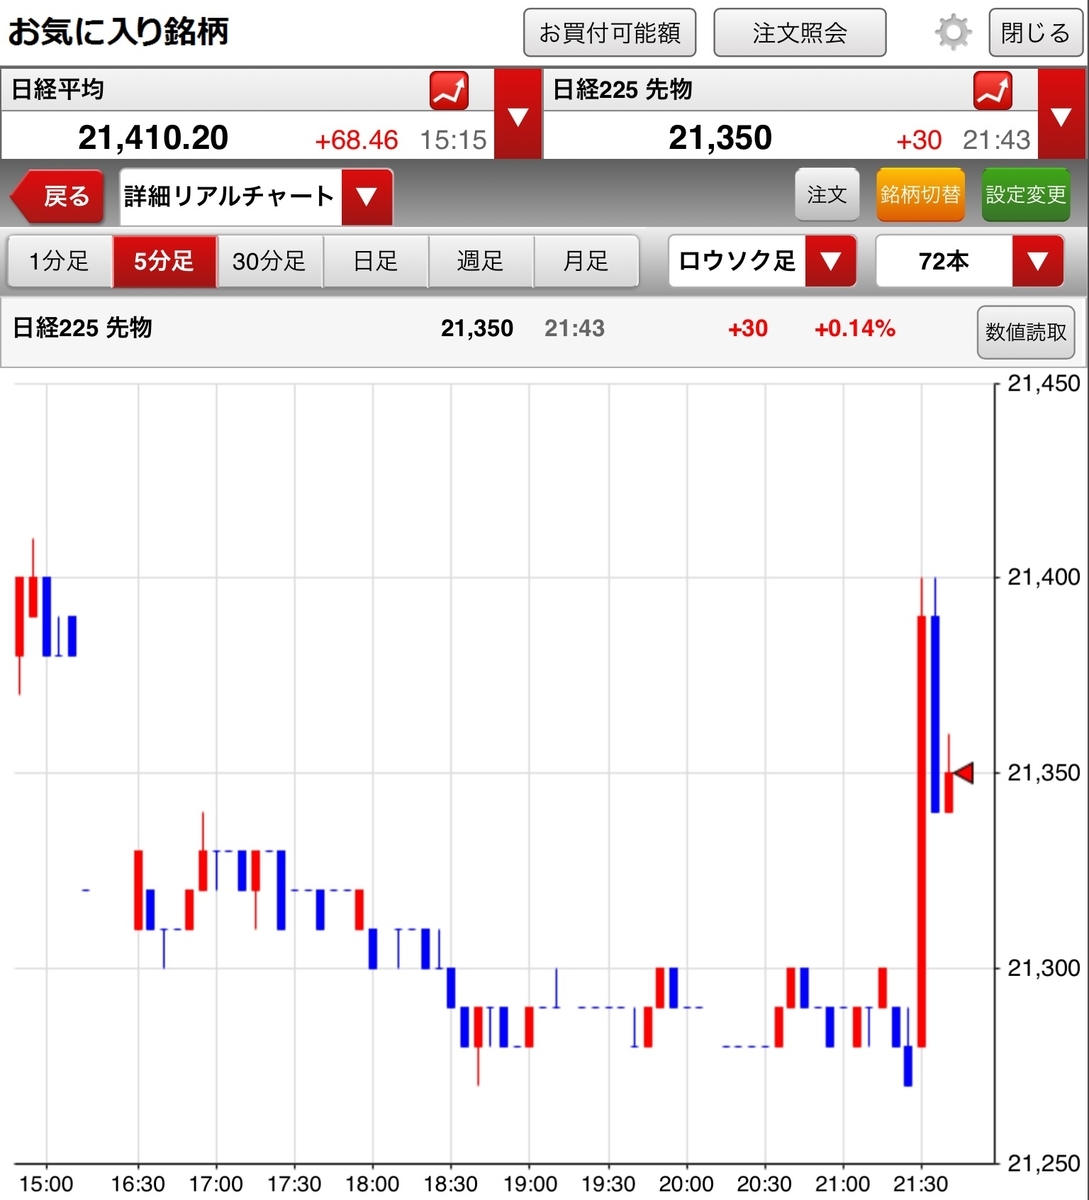Click the お気に入り銘柄 title
1089x1200 pixels.
[118, 32]
